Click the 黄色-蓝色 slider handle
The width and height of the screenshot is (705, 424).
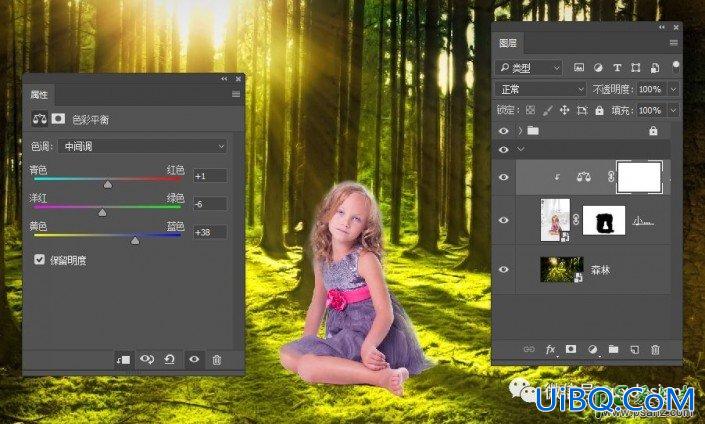(x=135, y=241)
